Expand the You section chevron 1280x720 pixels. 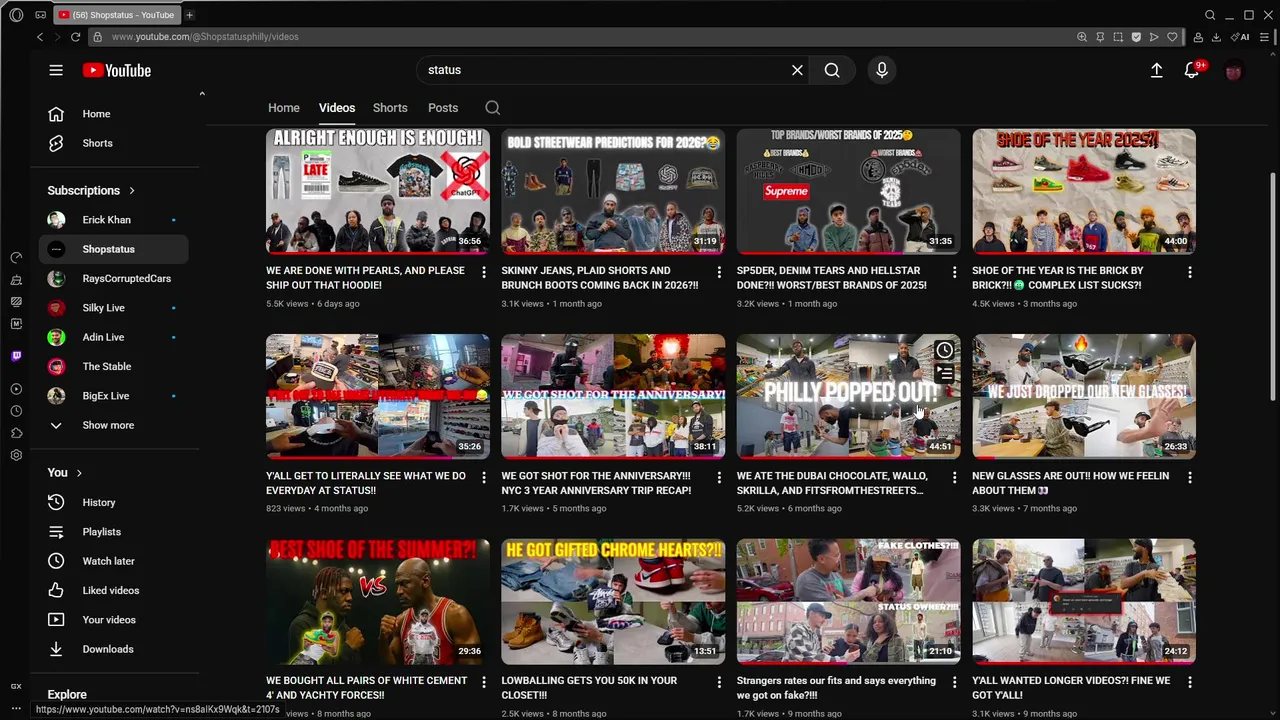[x=79, y=473]
